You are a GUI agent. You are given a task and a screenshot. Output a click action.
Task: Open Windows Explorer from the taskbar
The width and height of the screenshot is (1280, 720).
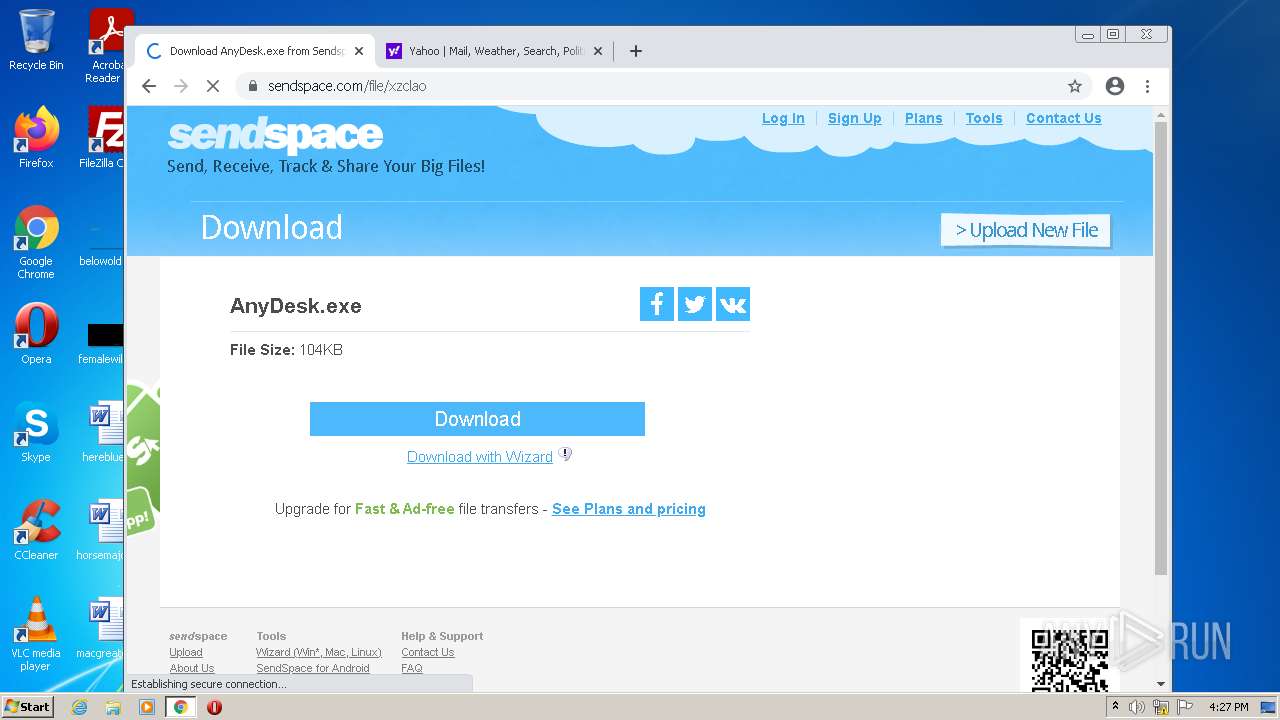pyautogui.click(x=113, y=707)
